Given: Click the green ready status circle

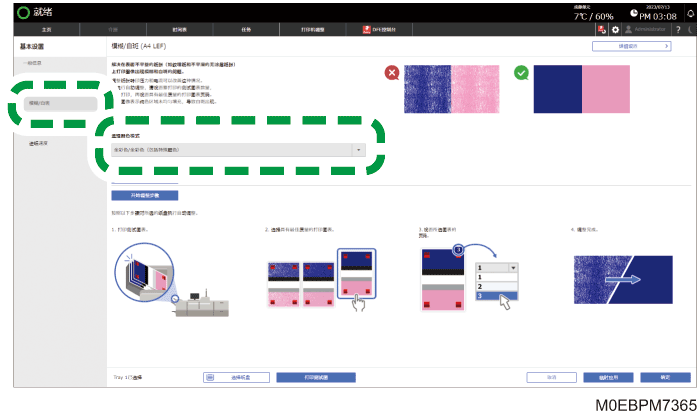Looking at the screenshot, I should [x=23, y=12].
